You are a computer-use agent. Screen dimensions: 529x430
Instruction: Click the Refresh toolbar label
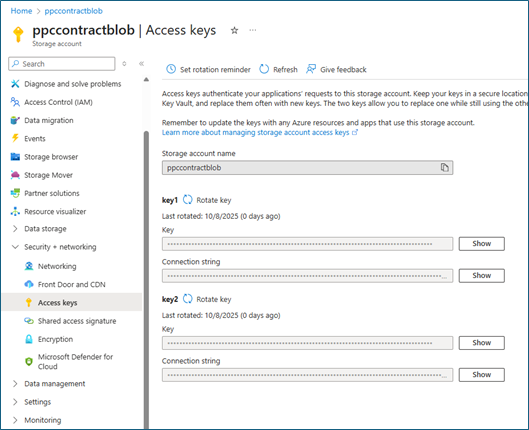(x=285, y=69)
